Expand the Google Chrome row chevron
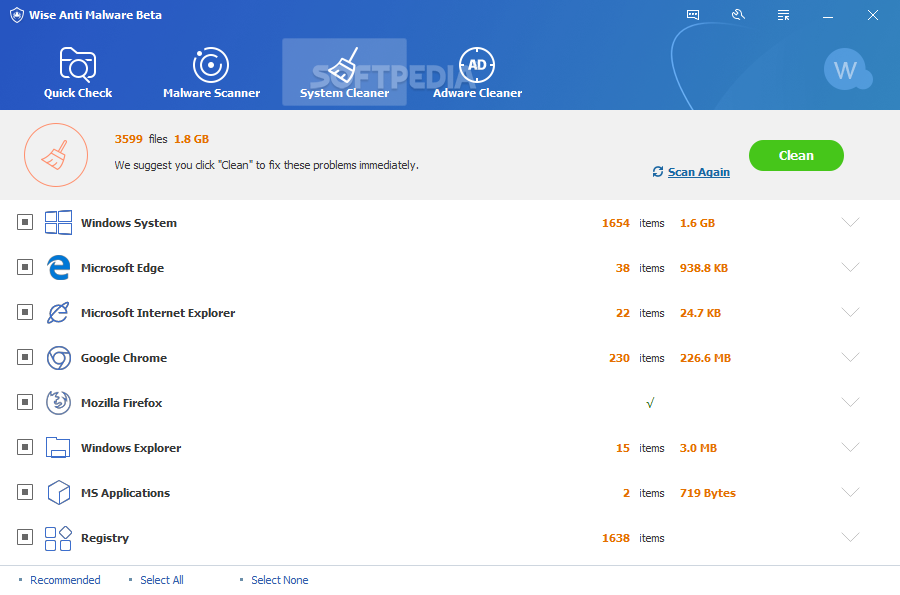The image size is (900, 595). [x=850, y=357]
